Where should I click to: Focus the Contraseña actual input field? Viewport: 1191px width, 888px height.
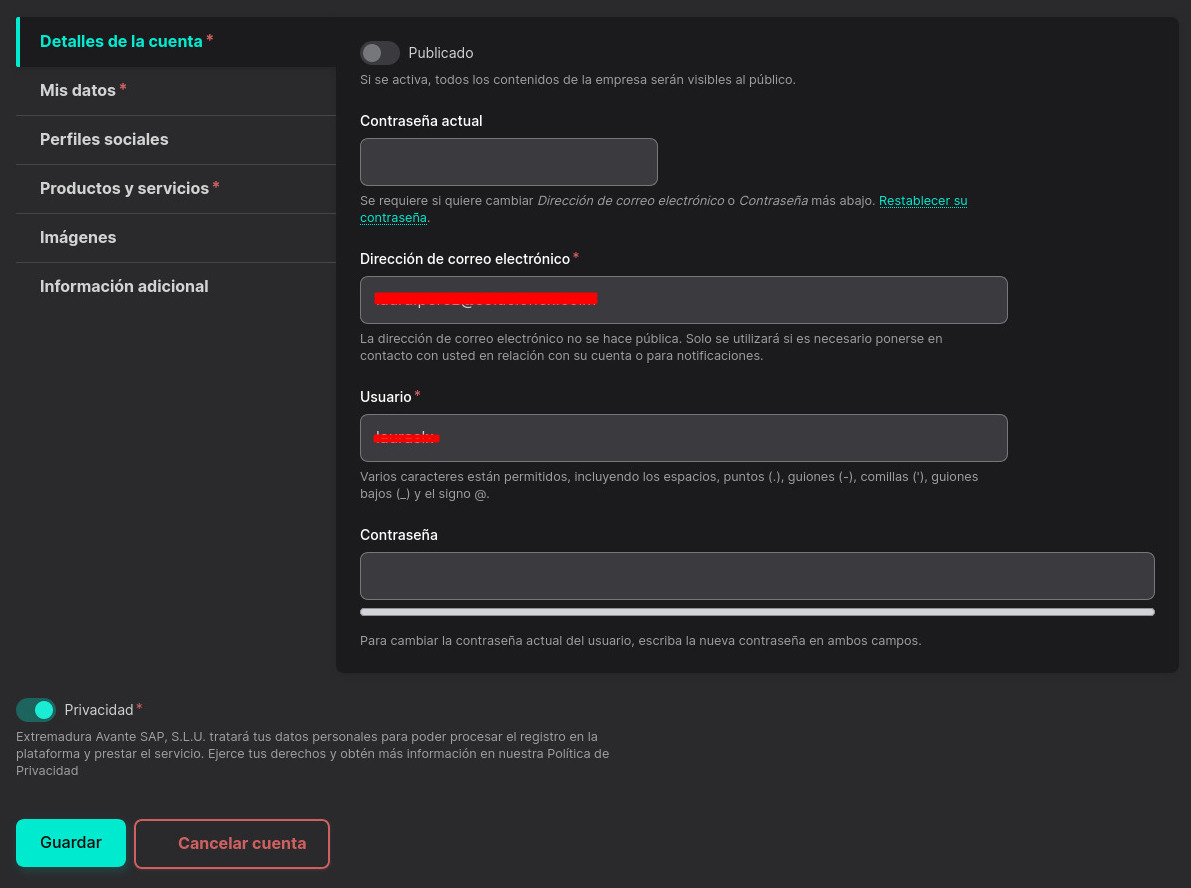tap(508, 162)
